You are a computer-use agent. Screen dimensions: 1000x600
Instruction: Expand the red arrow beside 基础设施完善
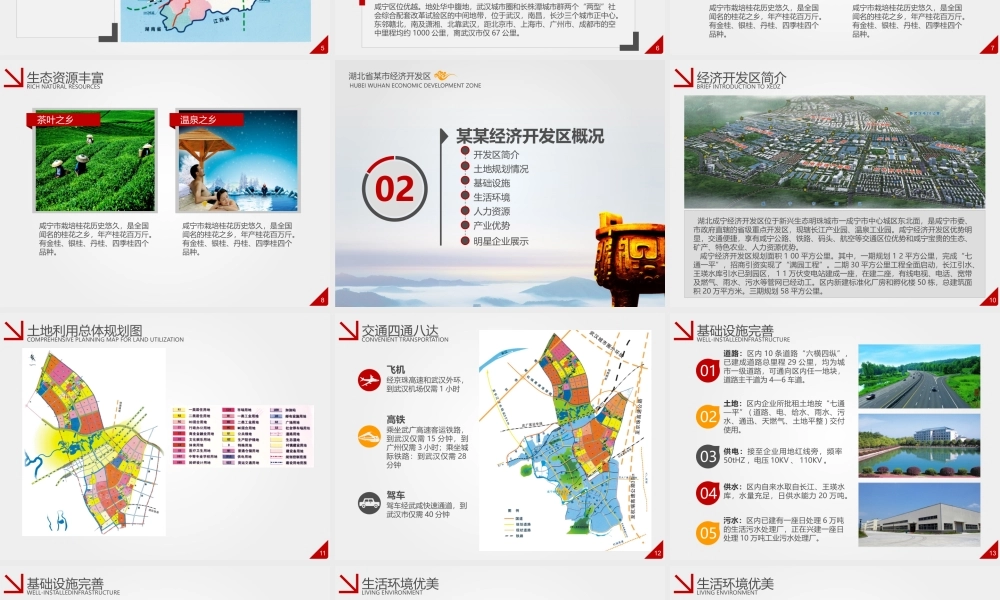tap(682, 330)
